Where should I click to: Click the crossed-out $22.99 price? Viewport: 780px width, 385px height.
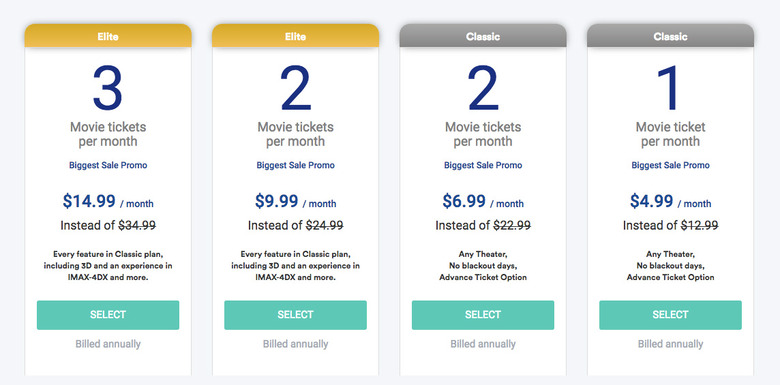point(512,225)
